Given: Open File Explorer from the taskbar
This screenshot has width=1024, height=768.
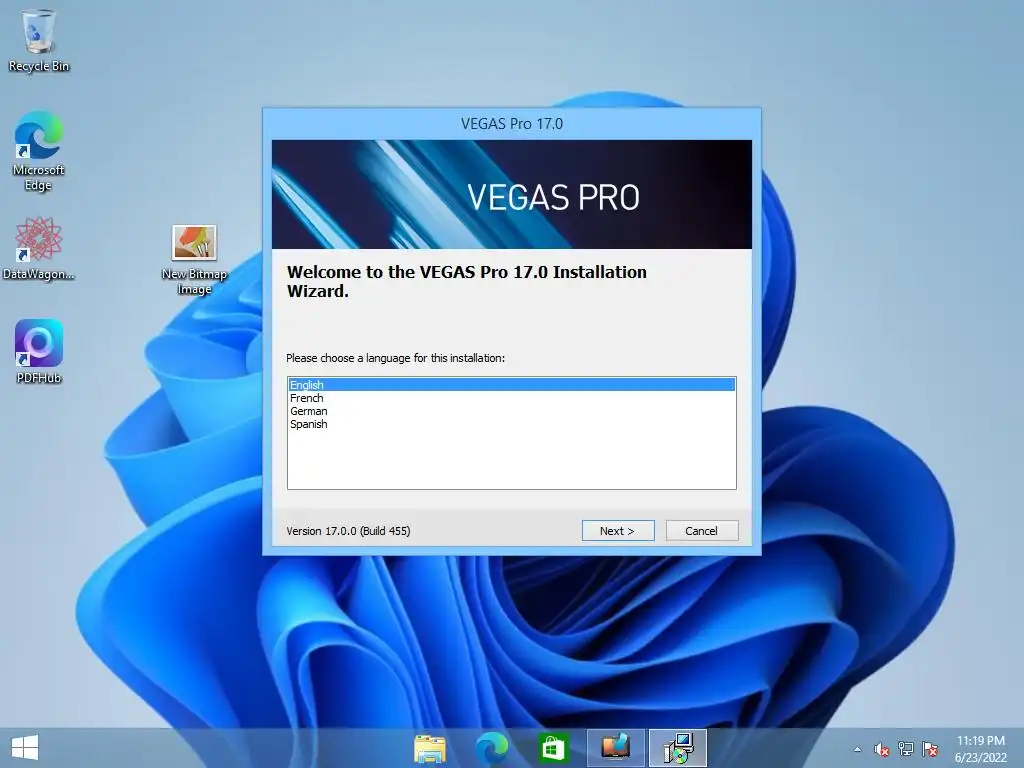Looking at the screenshot, I should (x=430, y=748).
